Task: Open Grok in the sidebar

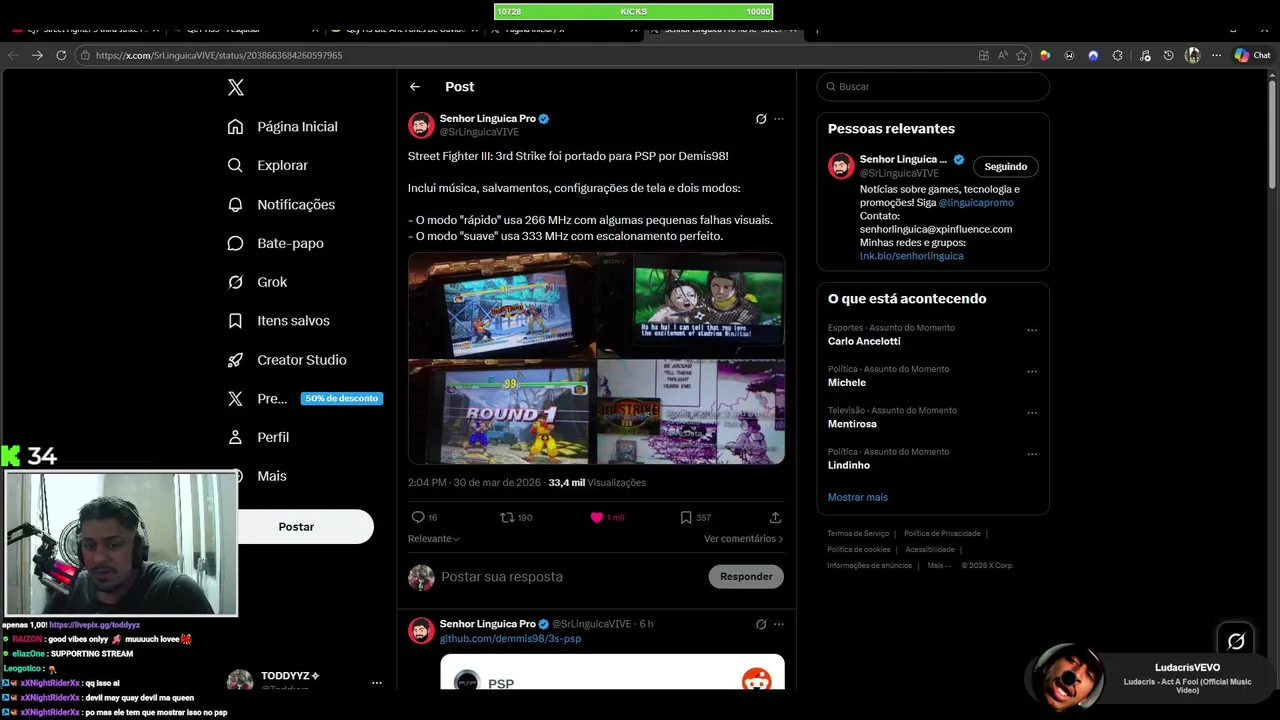Action: tap(258, 282)
